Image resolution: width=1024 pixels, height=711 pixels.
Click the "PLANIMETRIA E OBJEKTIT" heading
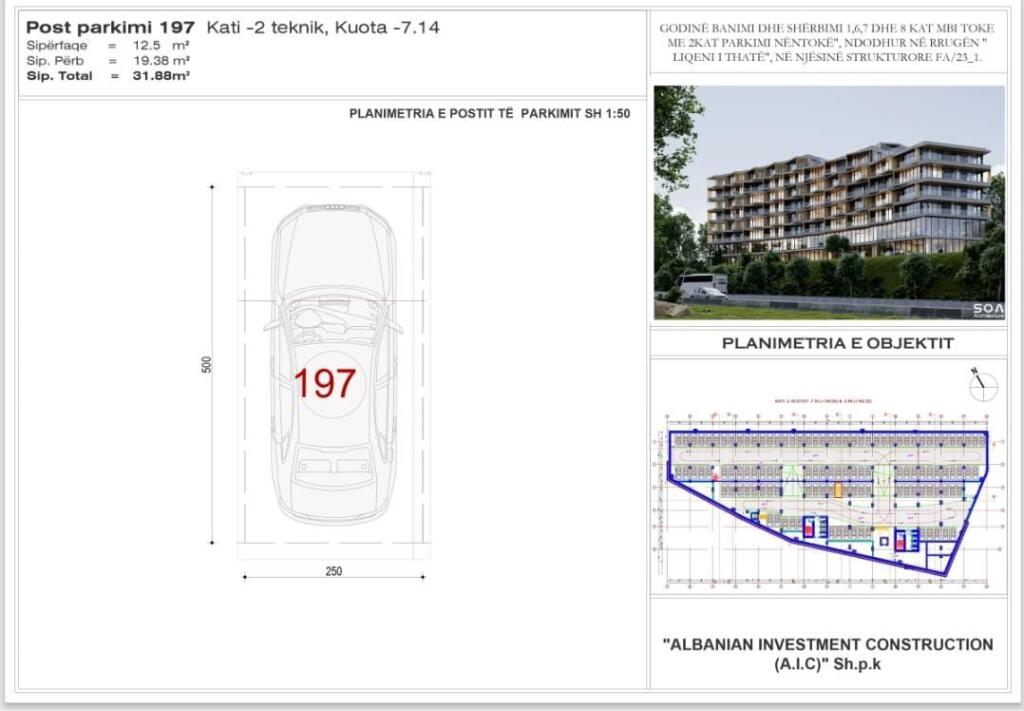(x=837, y=344)
